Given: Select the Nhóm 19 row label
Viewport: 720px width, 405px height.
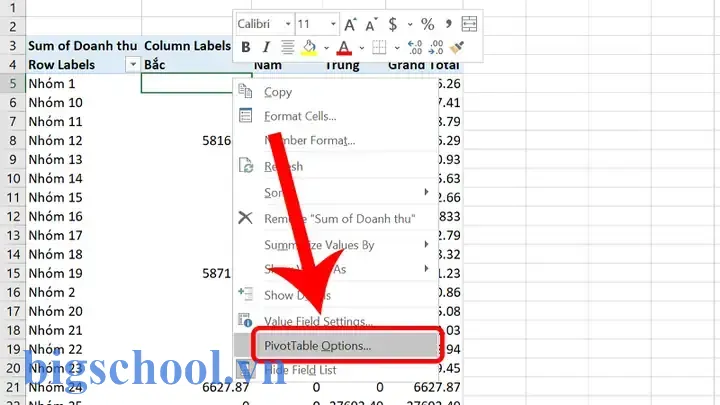Looking at the screenshot, I should click(83, 273).
